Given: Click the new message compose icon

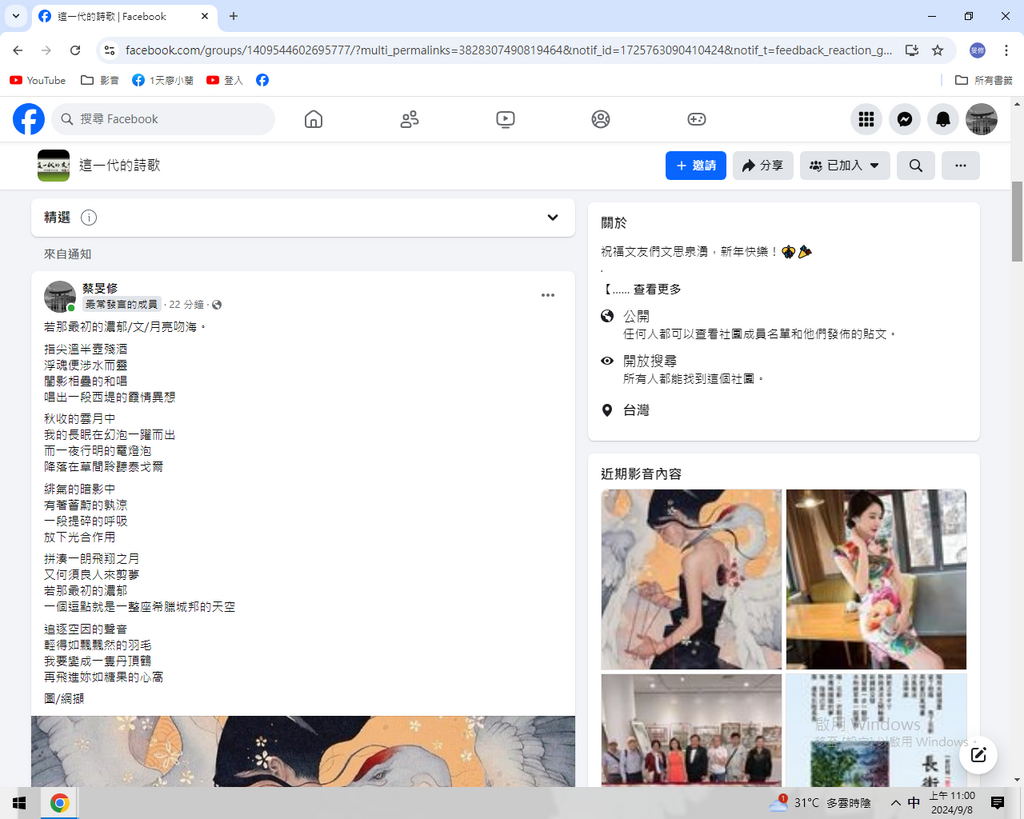Looking at the screenshot, I should 979,755.
